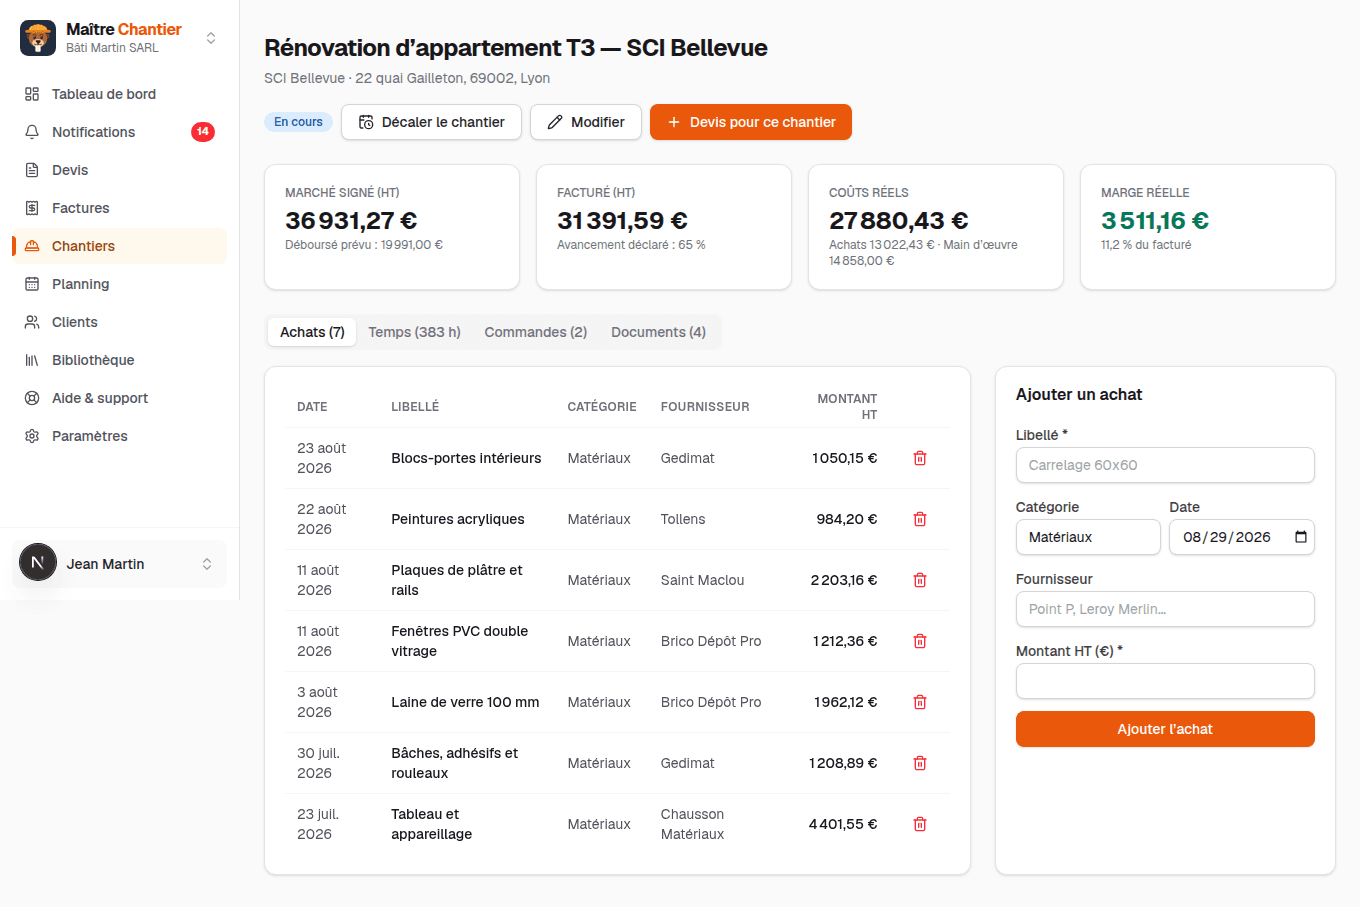Click the Planning calendar icon
The height and width of the screenshot is (907, 1360).
[32, 284]
